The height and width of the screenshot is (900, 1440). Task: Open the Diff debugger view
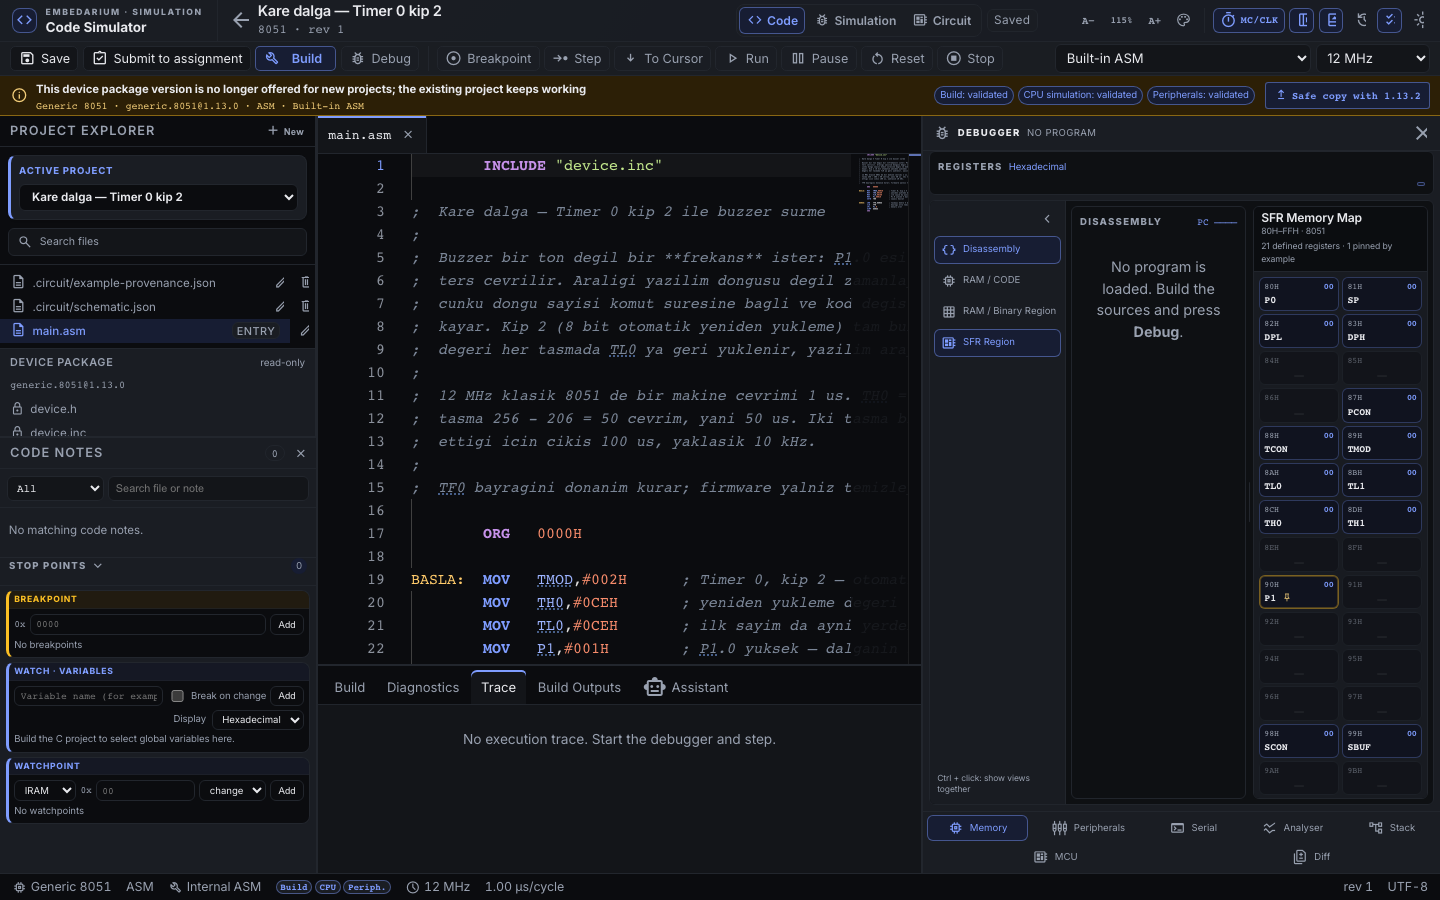click(1312, 857)
